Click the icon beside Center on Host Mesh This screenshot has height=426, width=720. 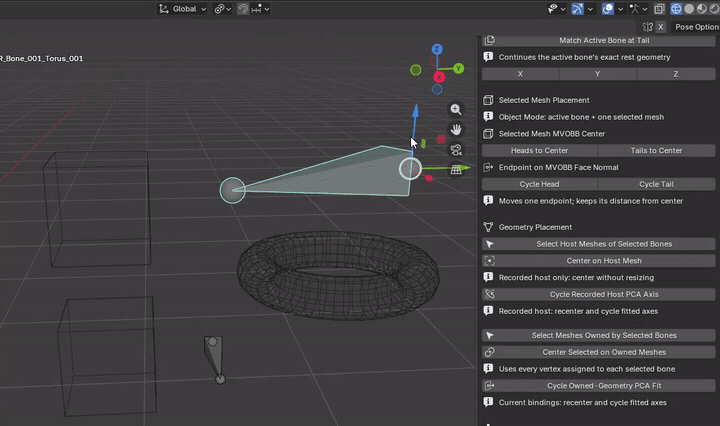[x=489, y=261]
